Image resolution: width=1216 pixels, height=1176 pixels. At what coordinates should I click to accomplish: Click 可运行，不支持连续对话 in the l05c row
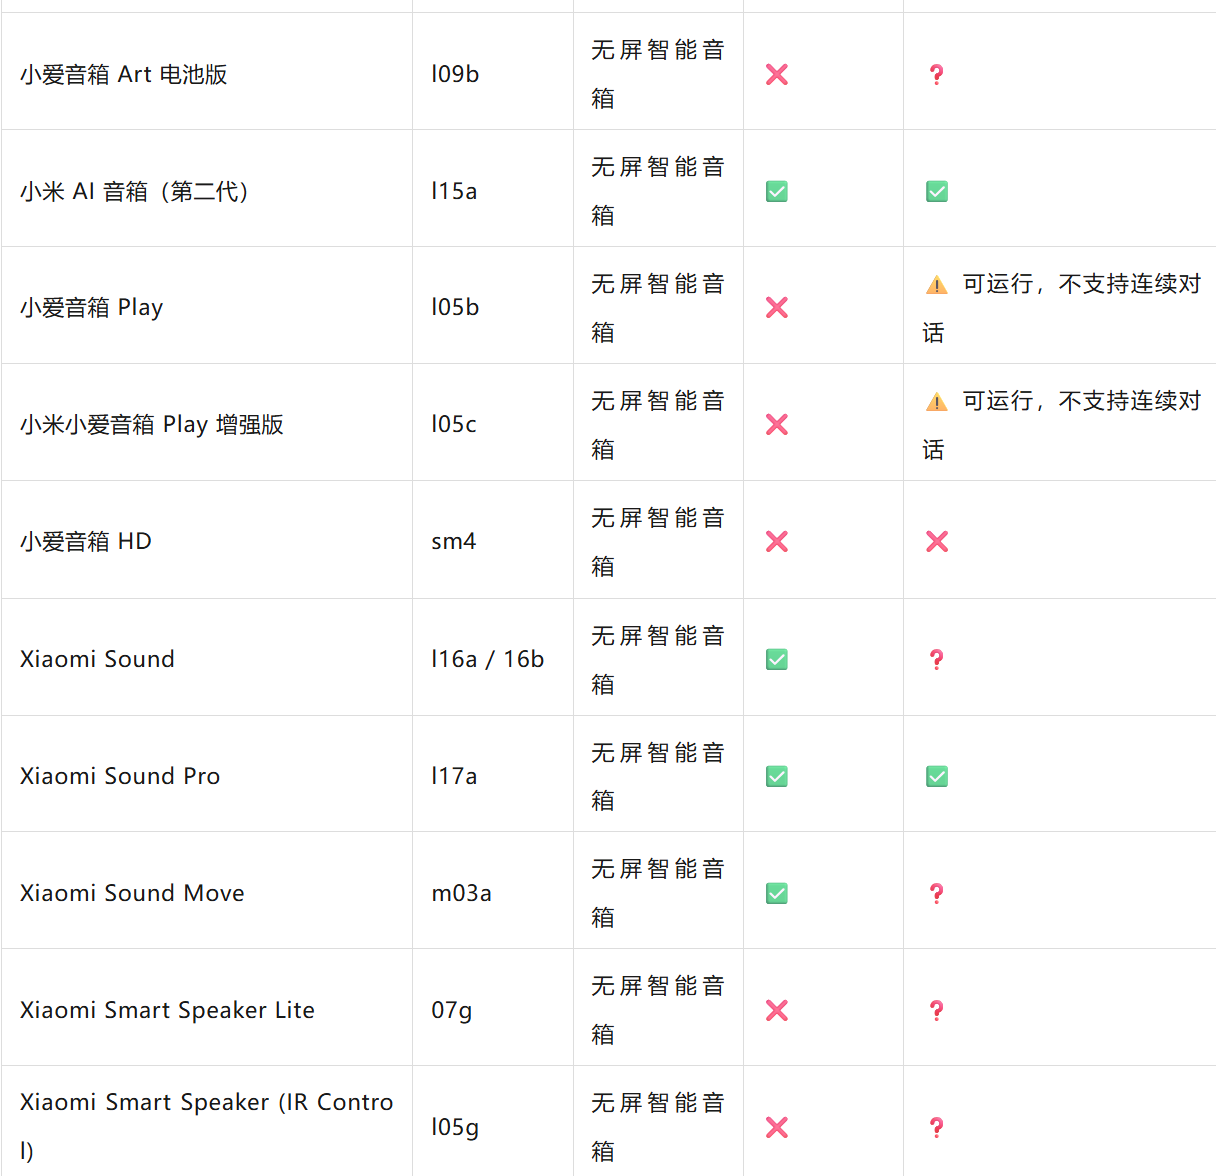point(1062,425)
